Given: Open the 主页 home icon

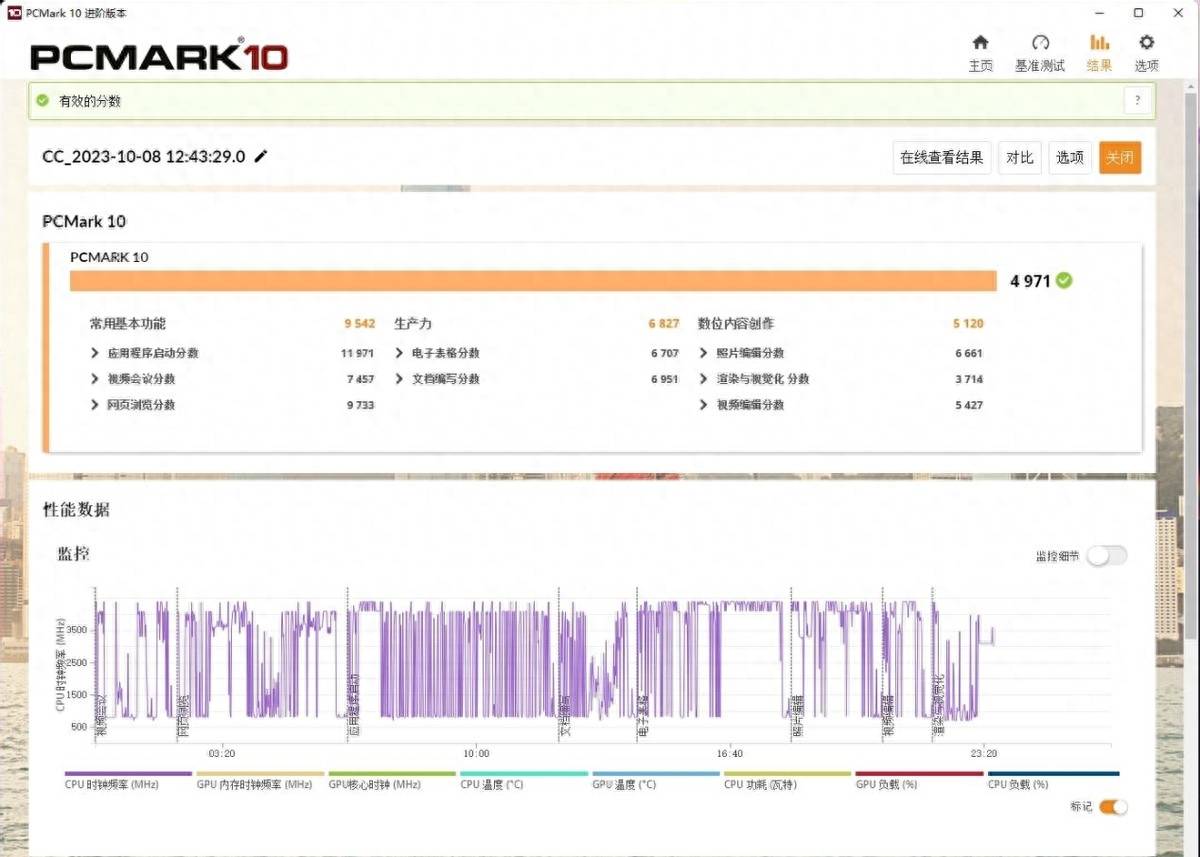Looking at the screenshot, I should (980, 42).
